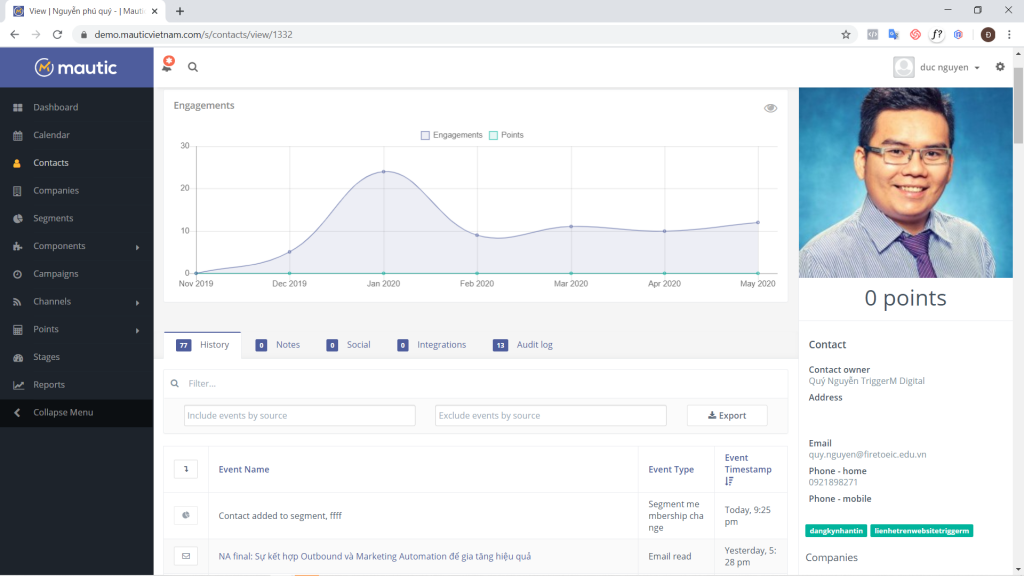Click the Segments pie chart icon
This screenshot has width=1024, height=576.
[x=17, y=218]
